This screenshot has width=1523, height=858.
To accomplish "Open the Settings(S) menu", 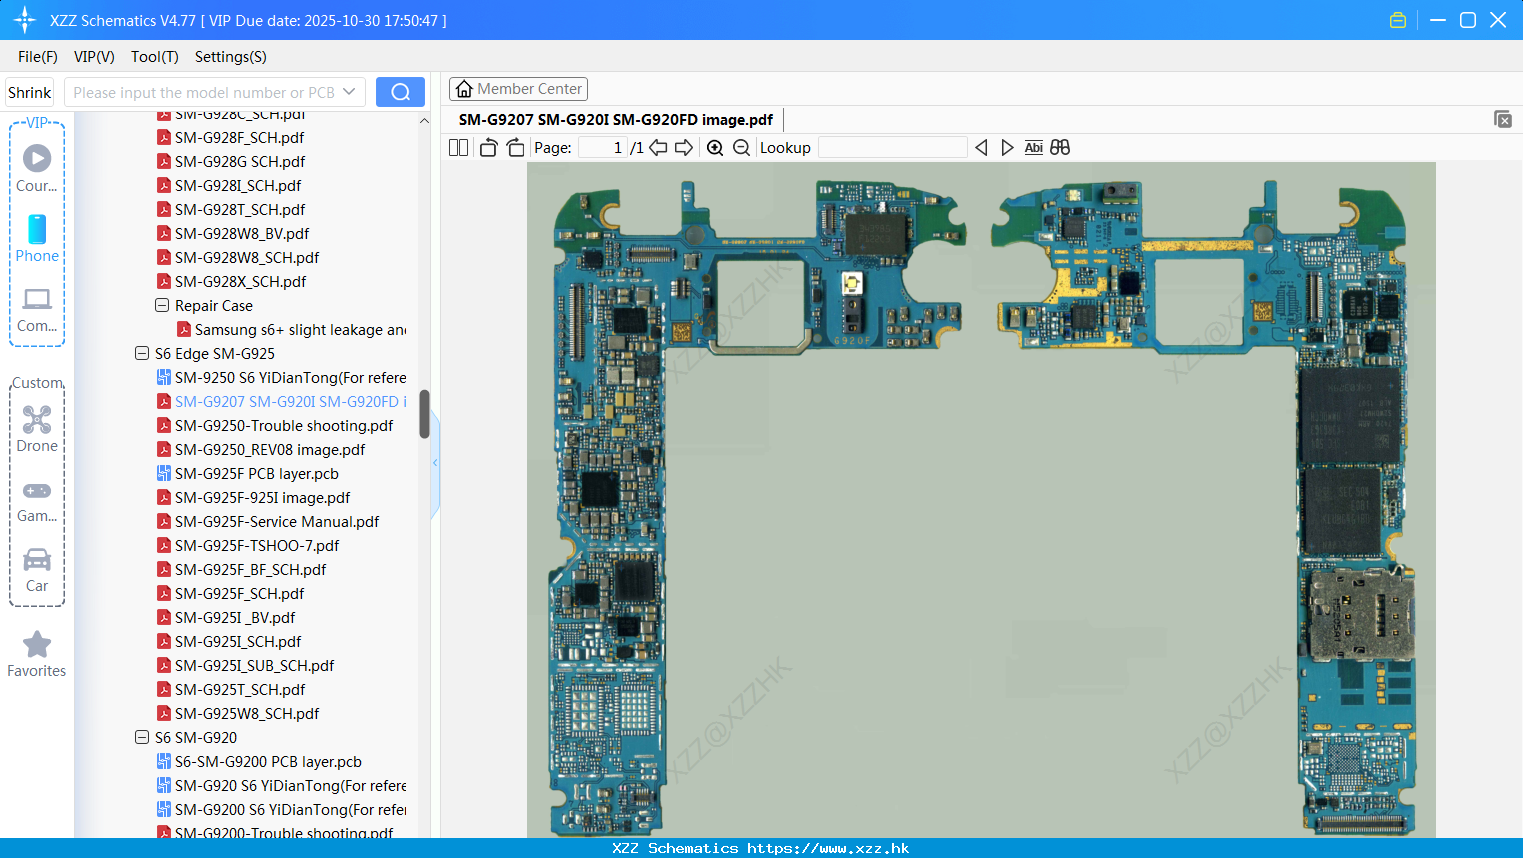I will click(x=231, y=57).
